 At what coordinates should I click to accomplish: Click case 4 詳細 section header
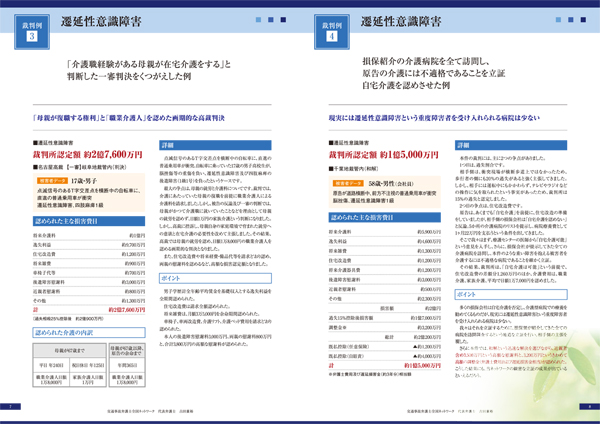pyautogui.click(x=511, y=145)
